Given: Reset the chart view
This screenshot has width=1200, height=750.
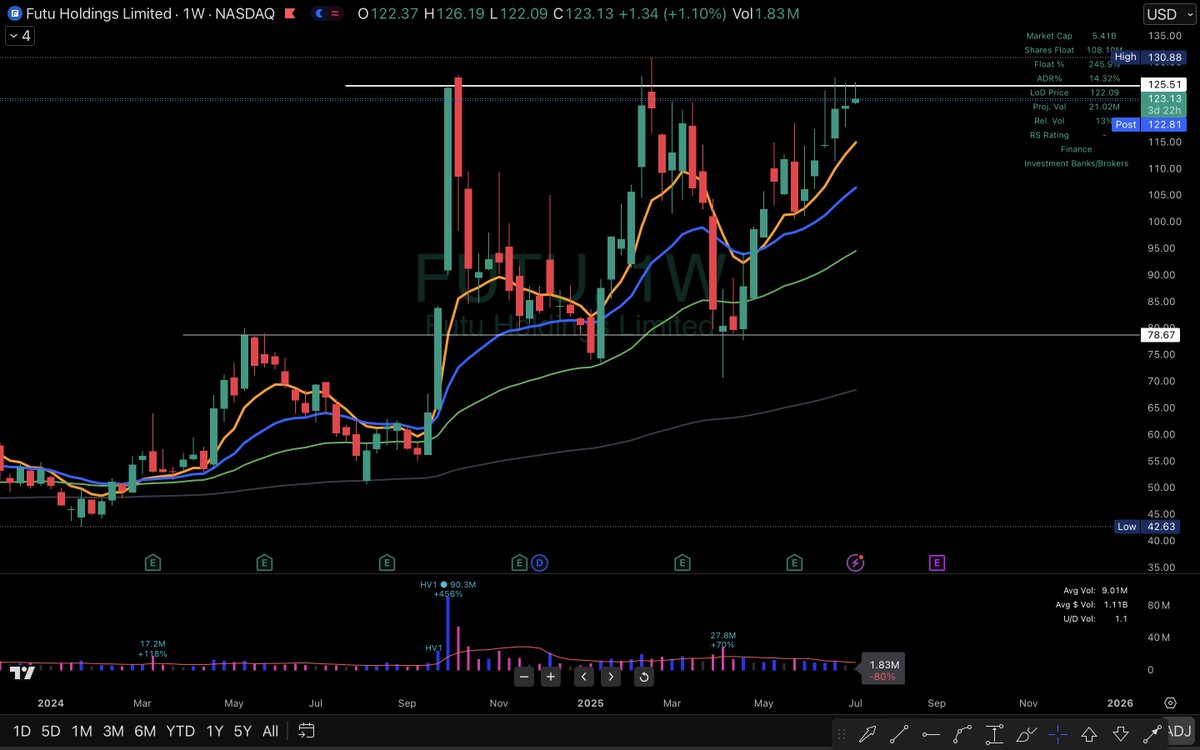Looking at the screenshot, I should (x=645, y=677).
